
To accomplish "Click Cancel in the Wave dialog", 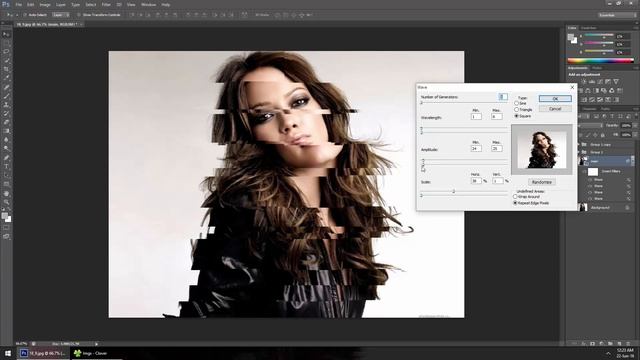I will coord(555,109).
